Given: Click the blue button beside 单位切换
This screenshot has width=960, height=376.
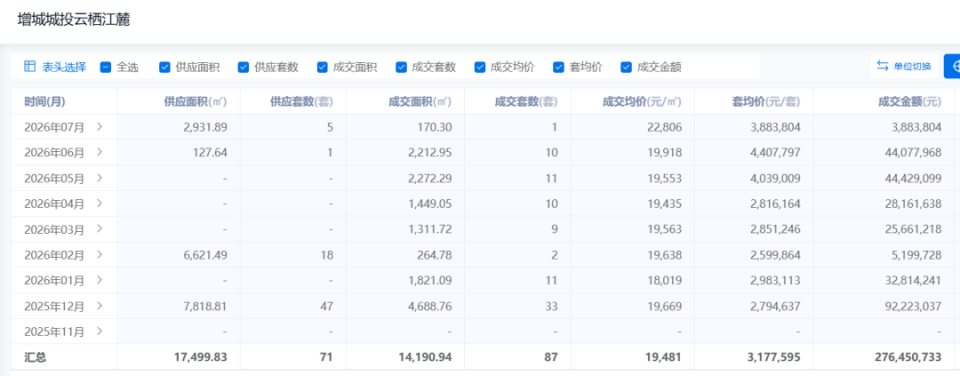Looking at the screenshot, I should [952, 66].
